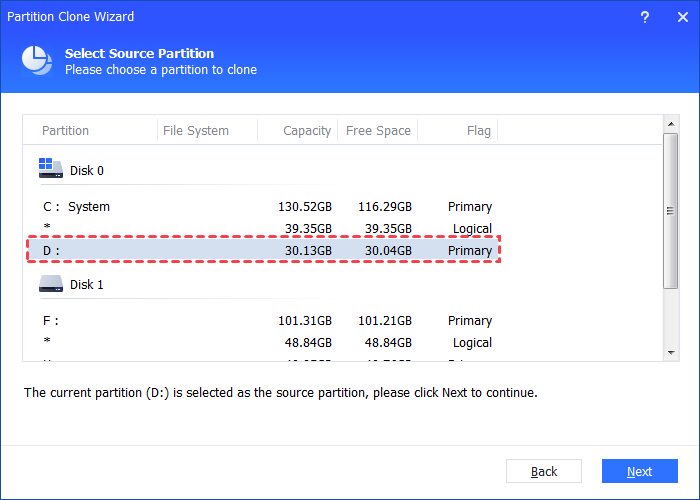Click the partition list scrollbar thumb

671,211
